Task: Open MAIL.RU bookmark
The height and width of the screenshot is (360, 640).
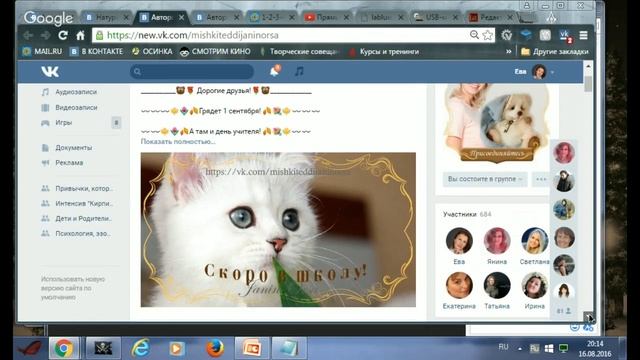Action: [42, 51]
